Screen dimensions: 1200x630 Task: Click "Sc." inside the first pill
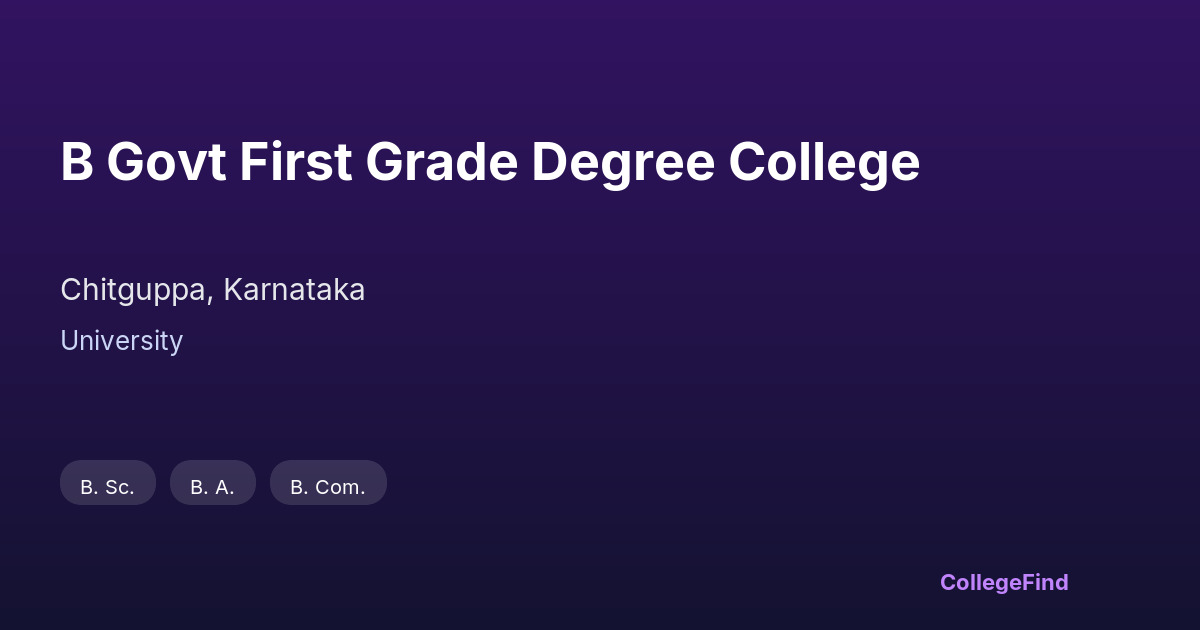(x=120, y=487)
